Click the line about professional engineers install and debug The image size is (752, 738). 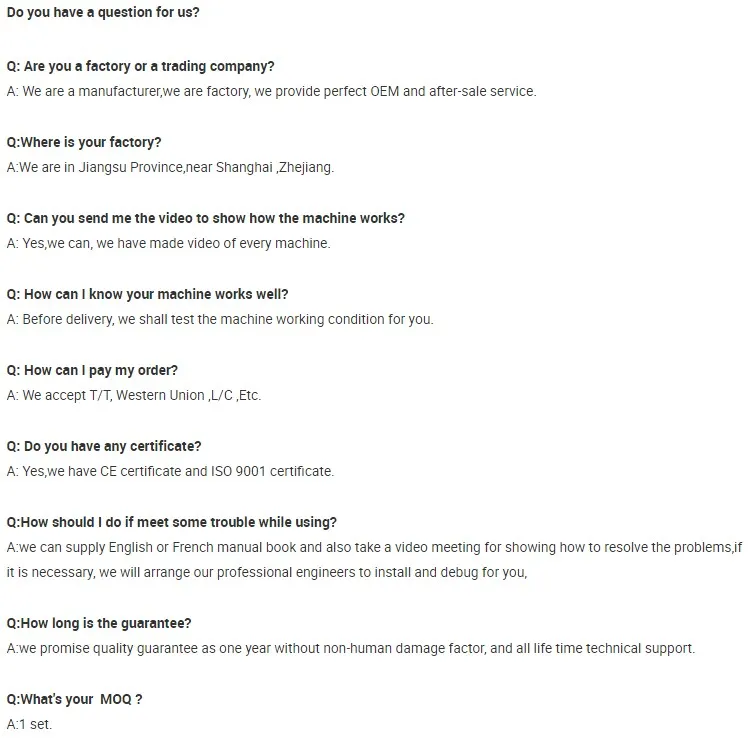click(267, 573)
